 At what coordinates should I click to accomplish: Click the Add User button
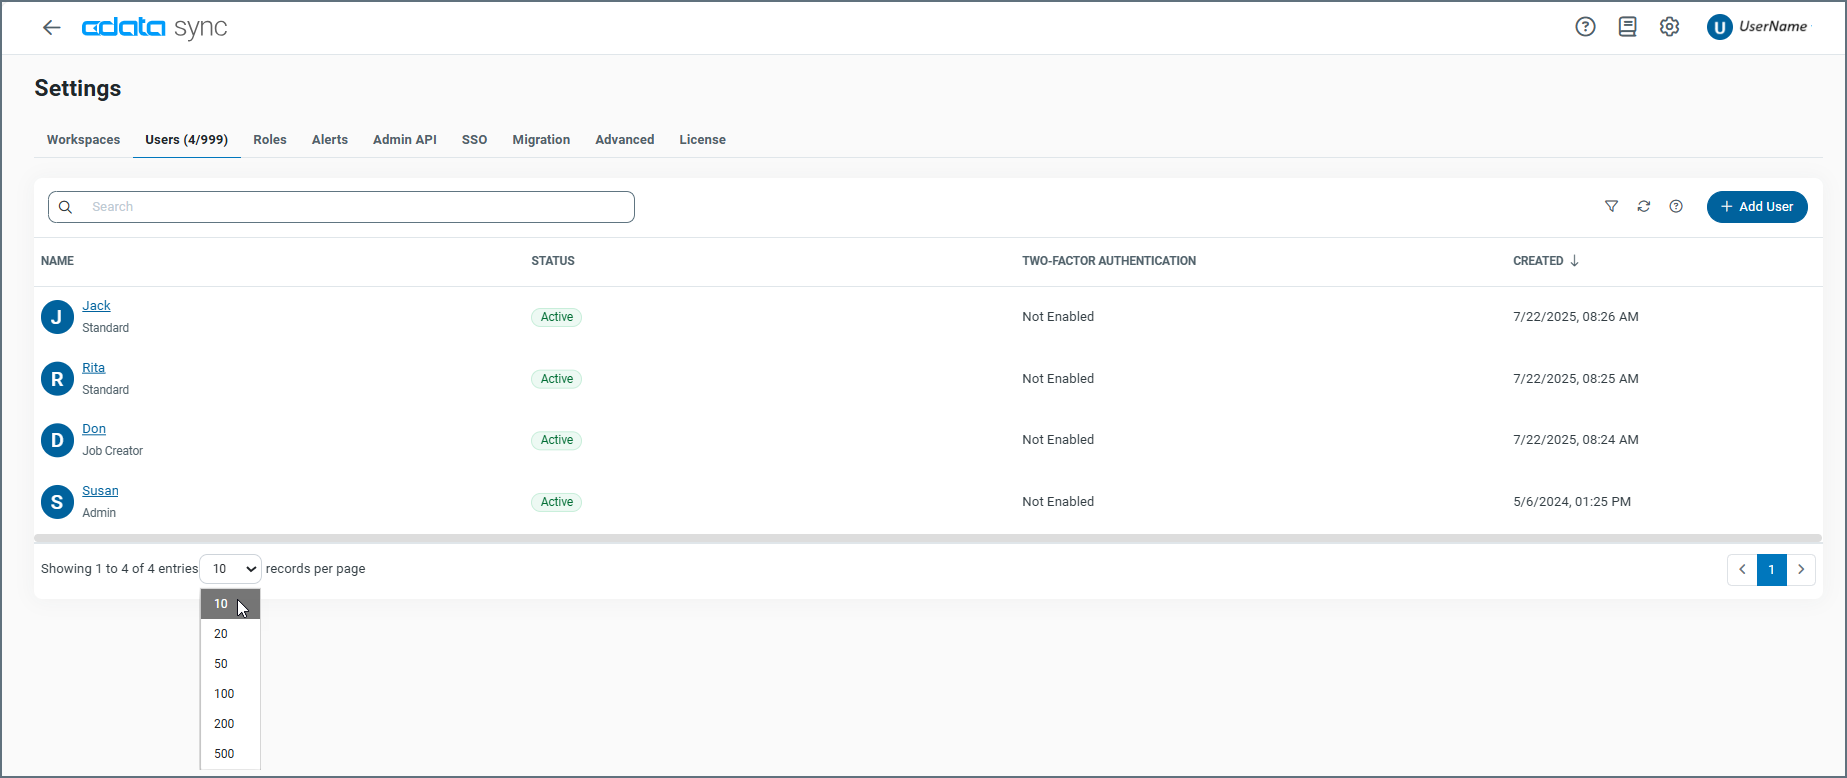click(1756, 207)
